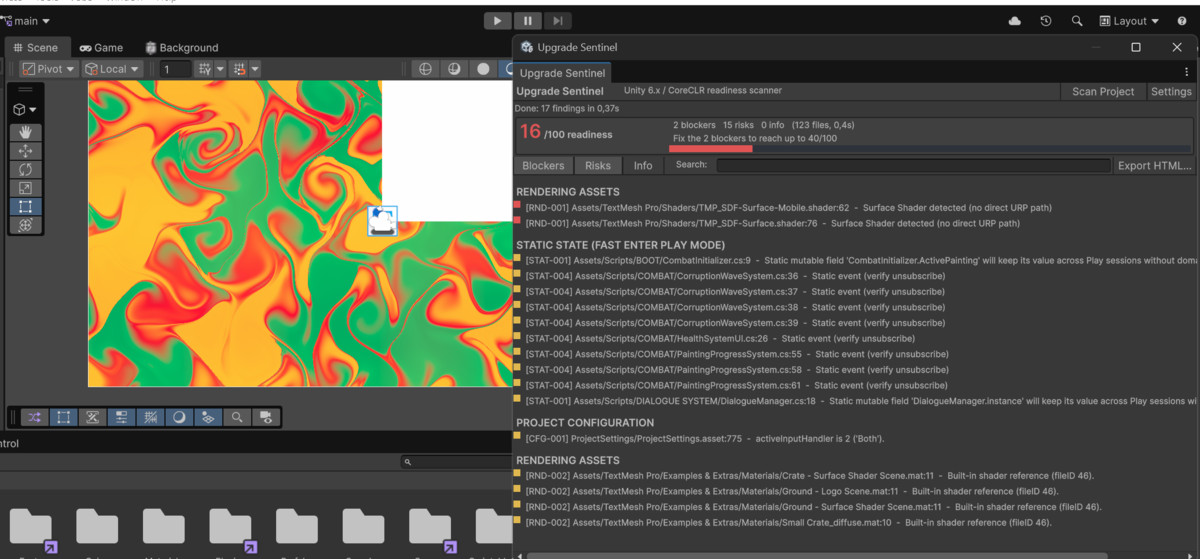The image size is (1200, 559).
Task: Toggle the Info filter
Action: pyautogui.click(x=643, y=165)
